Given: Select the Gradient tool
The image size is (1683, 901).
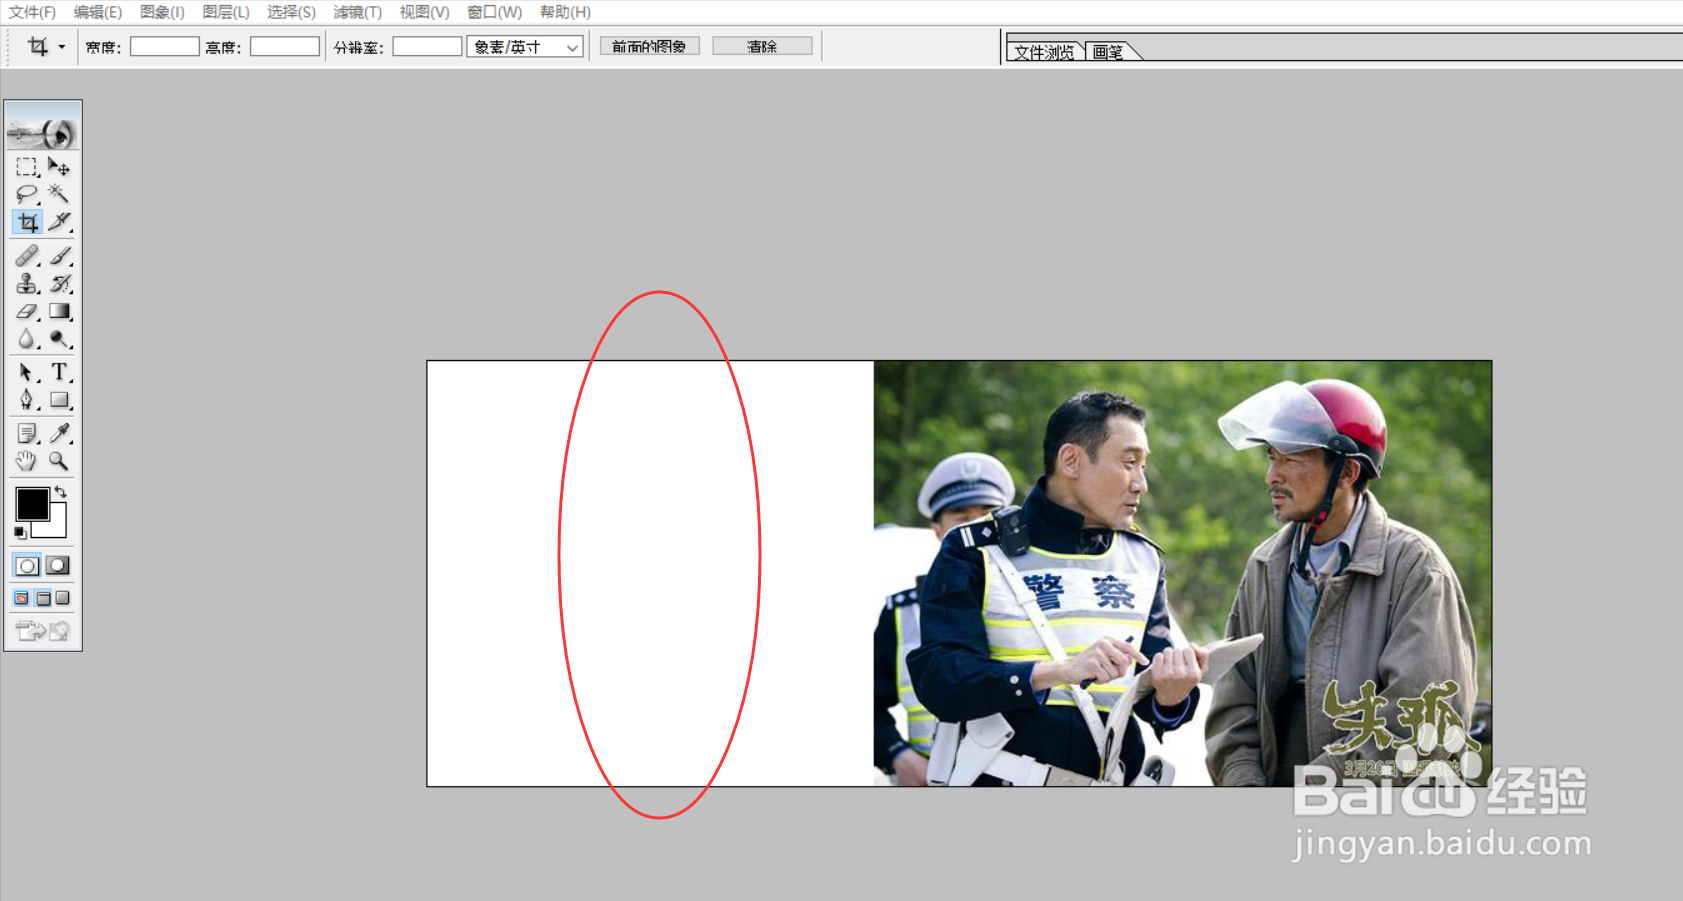Looking at the screenshot, I should click(59, 312).
